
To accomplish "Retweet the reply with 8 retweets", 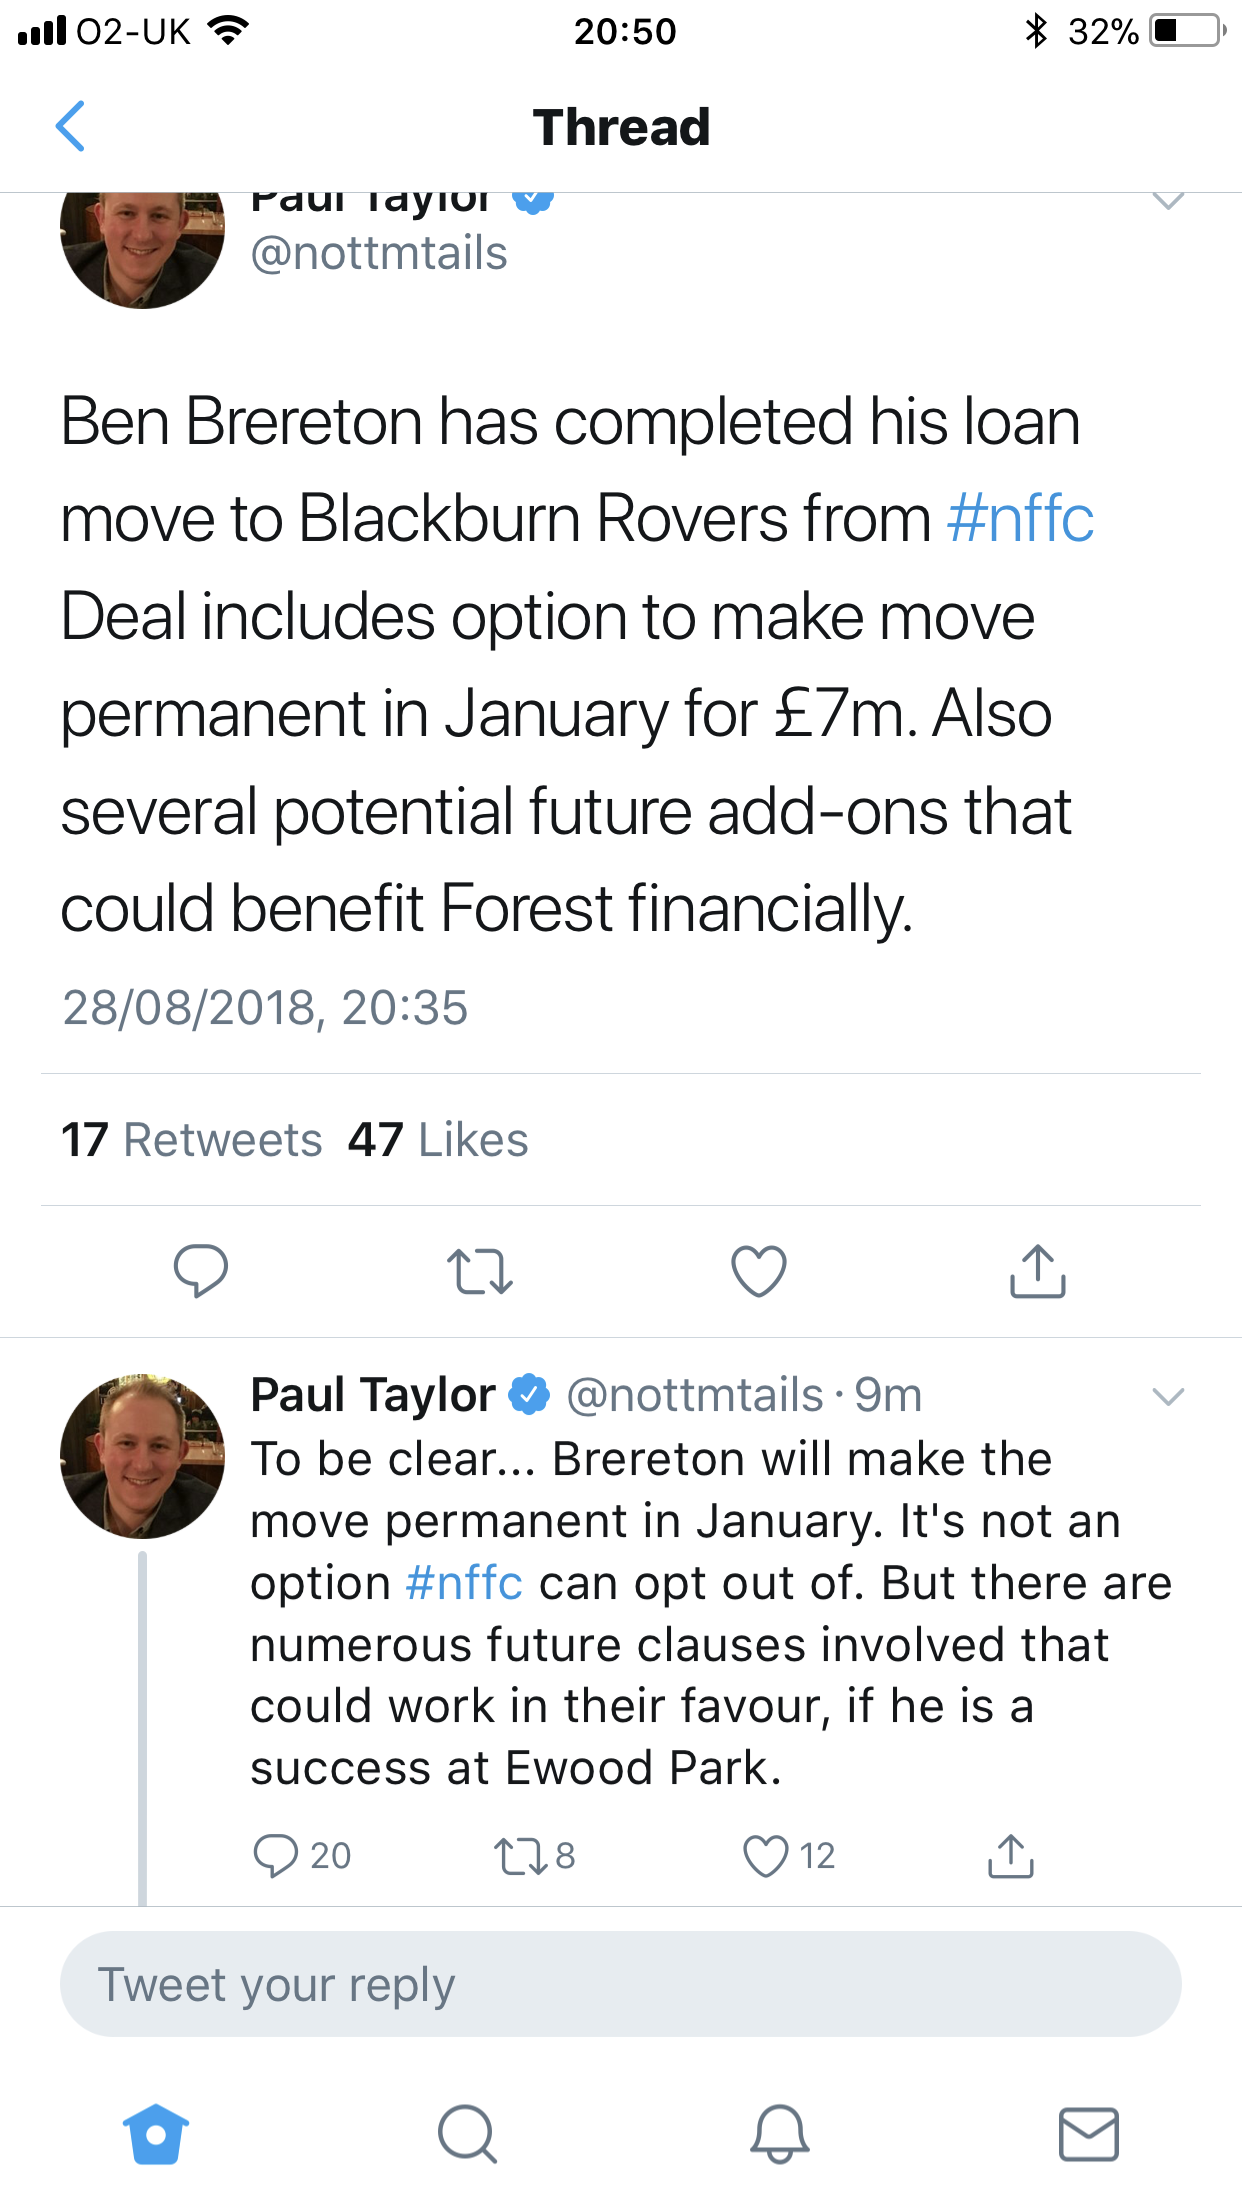I will click(520, 1856).
